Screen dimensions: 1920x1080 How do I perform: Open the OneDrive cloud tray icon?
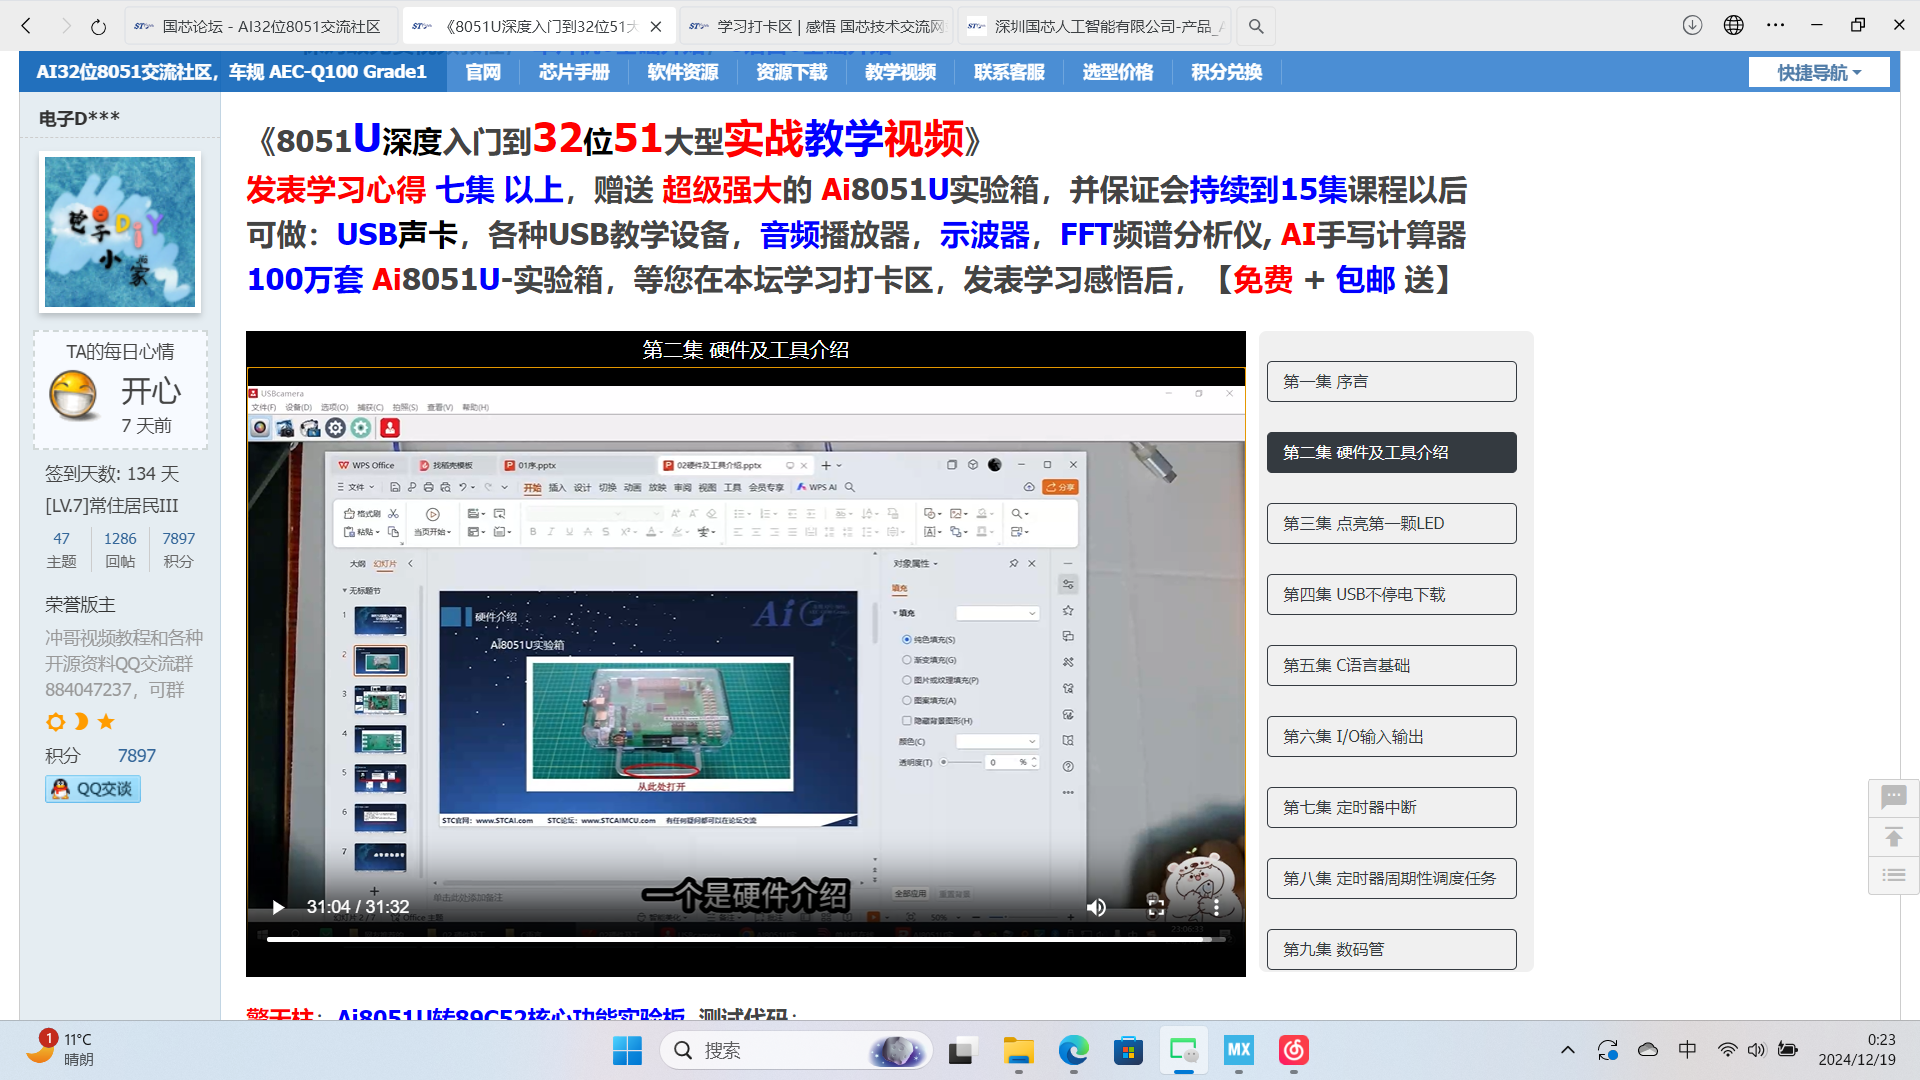point(1648,1050)
